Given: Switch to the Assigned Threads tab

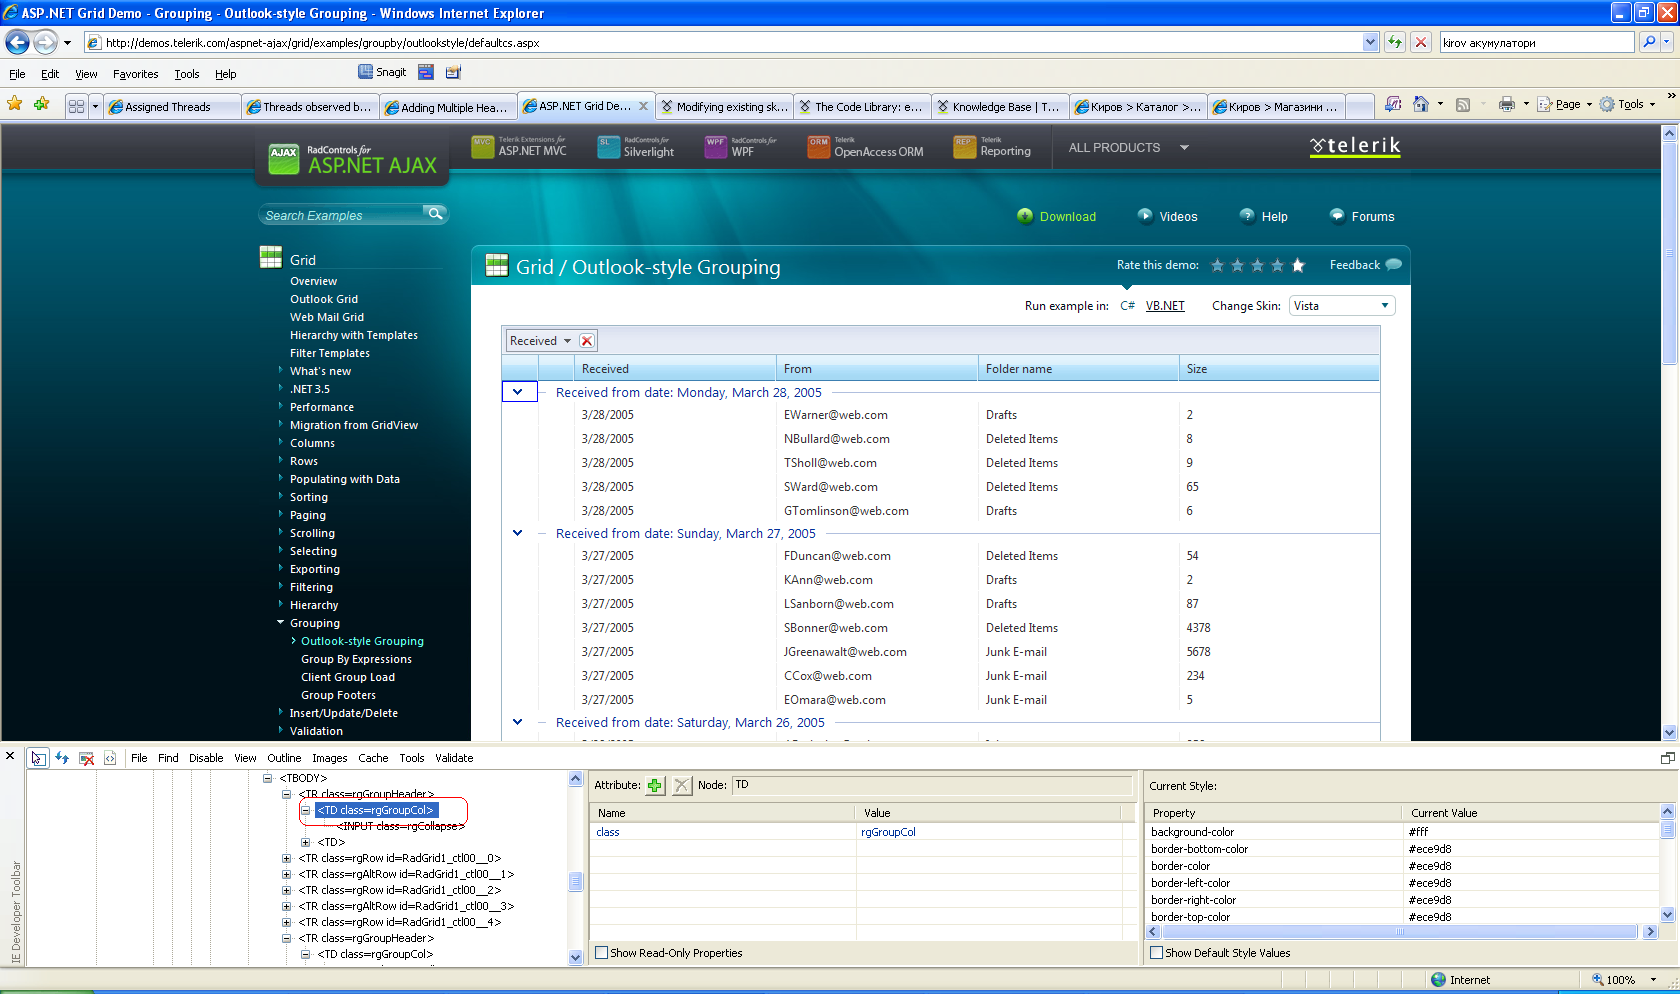Looking at the screenshot, I should 168,107.
